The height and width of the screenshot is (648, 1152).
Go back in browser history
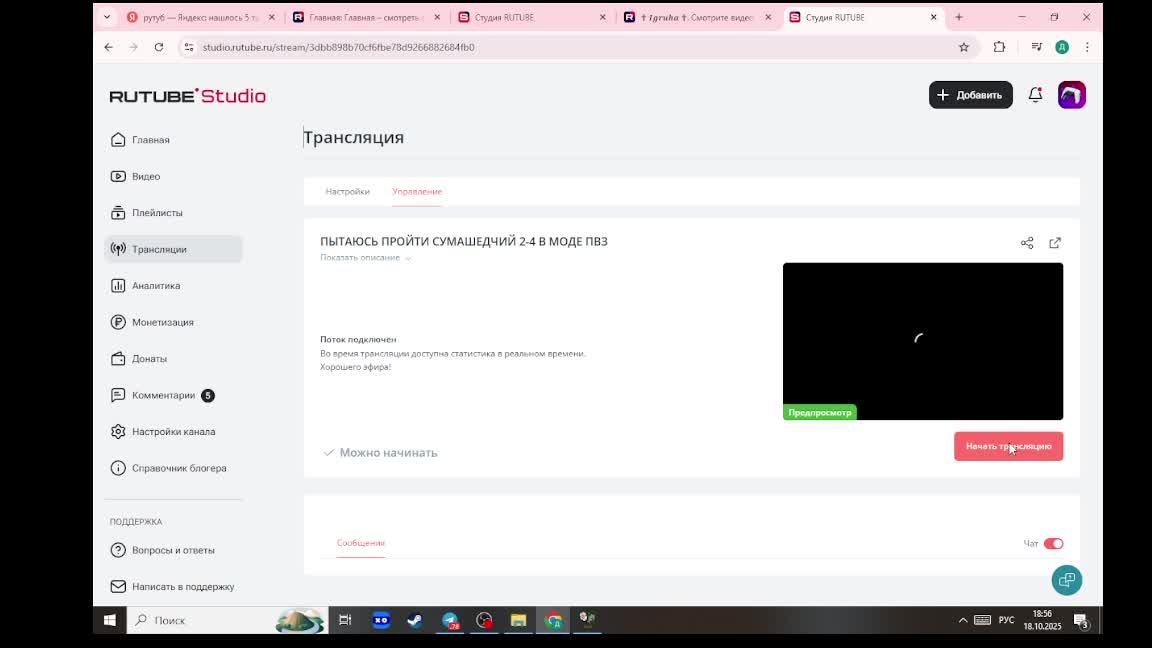(x=109, y=47)
